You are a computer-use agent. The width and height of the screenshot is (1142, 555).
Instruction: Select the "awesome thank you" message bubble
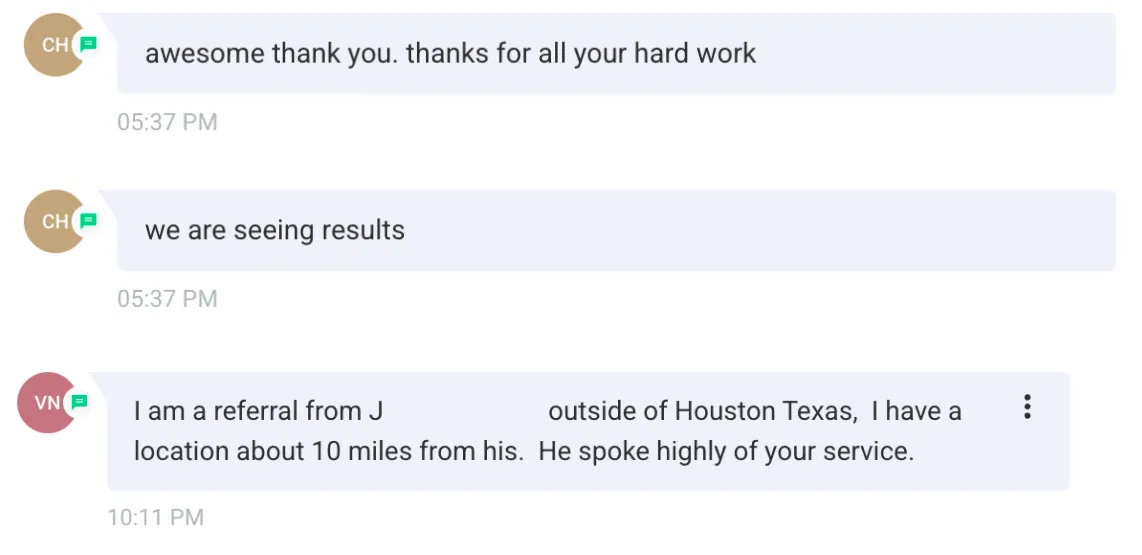[616, 53]
